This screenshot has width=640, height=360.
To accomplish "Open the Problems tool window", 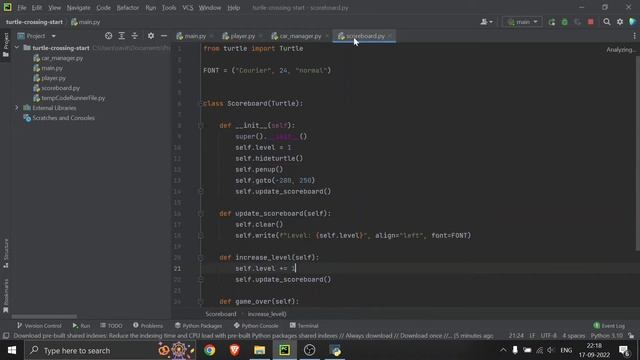I will 148,326.
